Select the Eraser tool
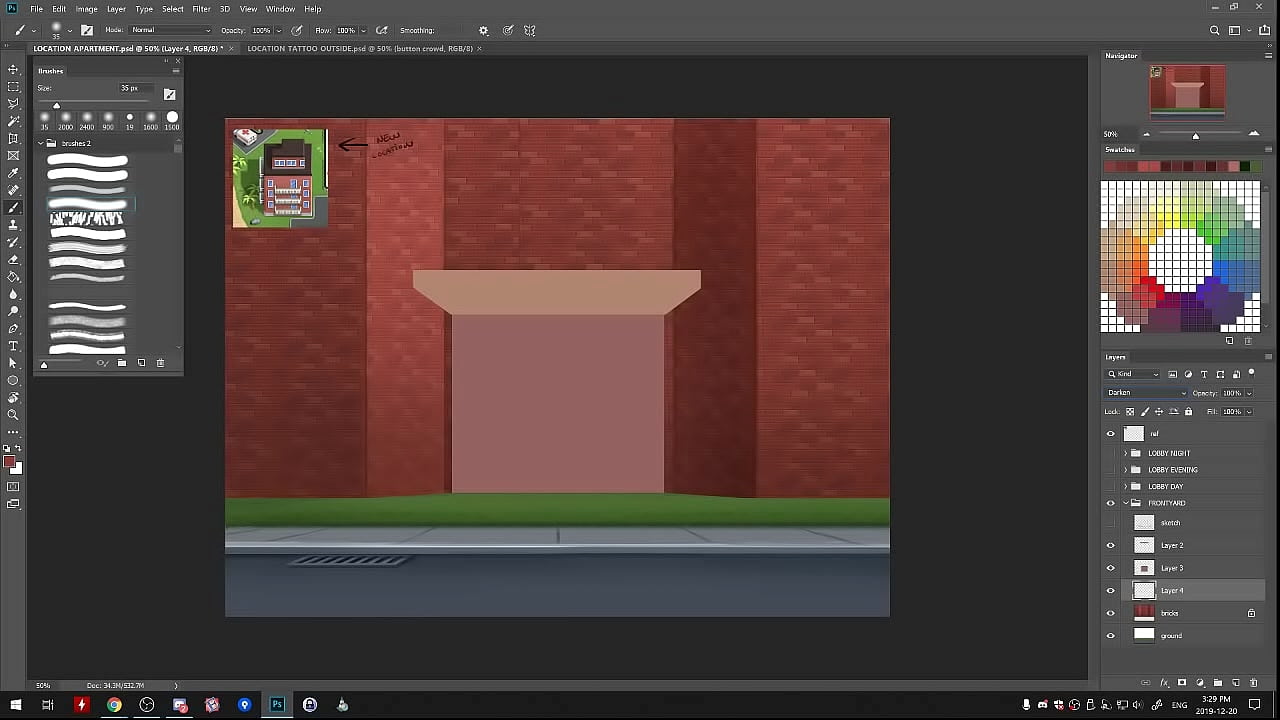 pyautogui.click(x=13, y=259)
